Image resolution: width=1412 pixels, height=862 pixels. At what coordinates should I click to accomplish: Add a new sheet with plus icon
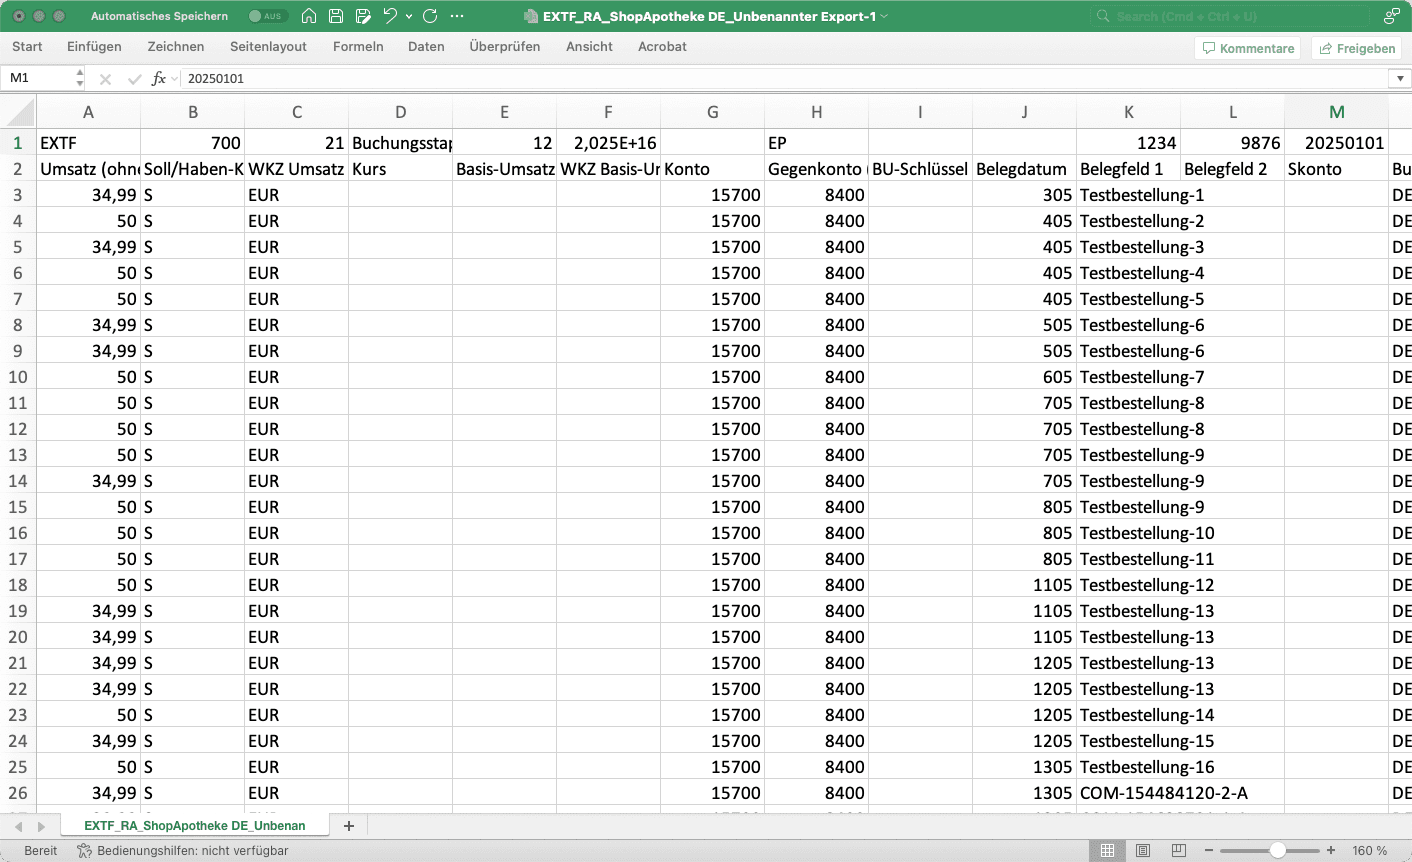tap(349, 826)
